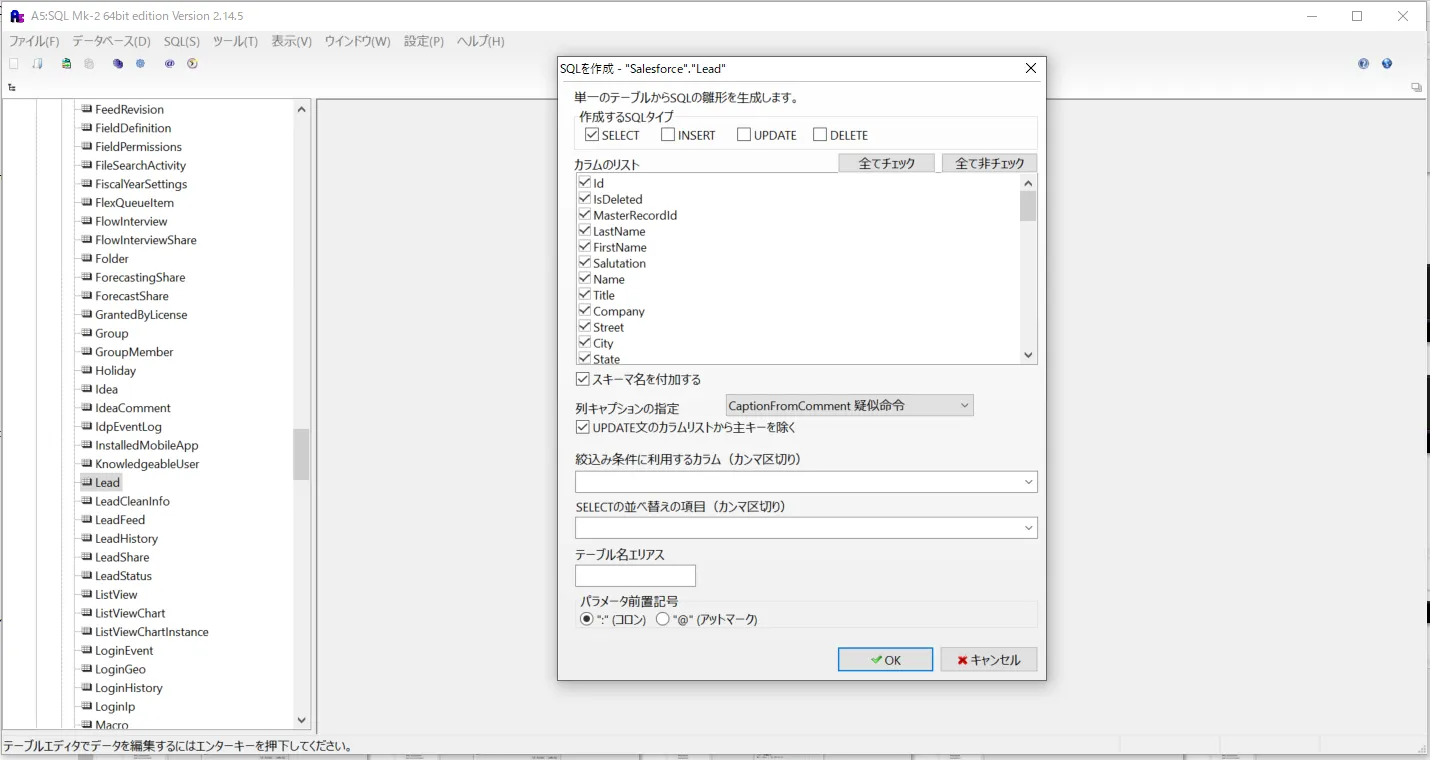Enable the INSERT SQL type checkbox
The height and width of the screenshot is (760, 1430).
click(x=668, y=134)
